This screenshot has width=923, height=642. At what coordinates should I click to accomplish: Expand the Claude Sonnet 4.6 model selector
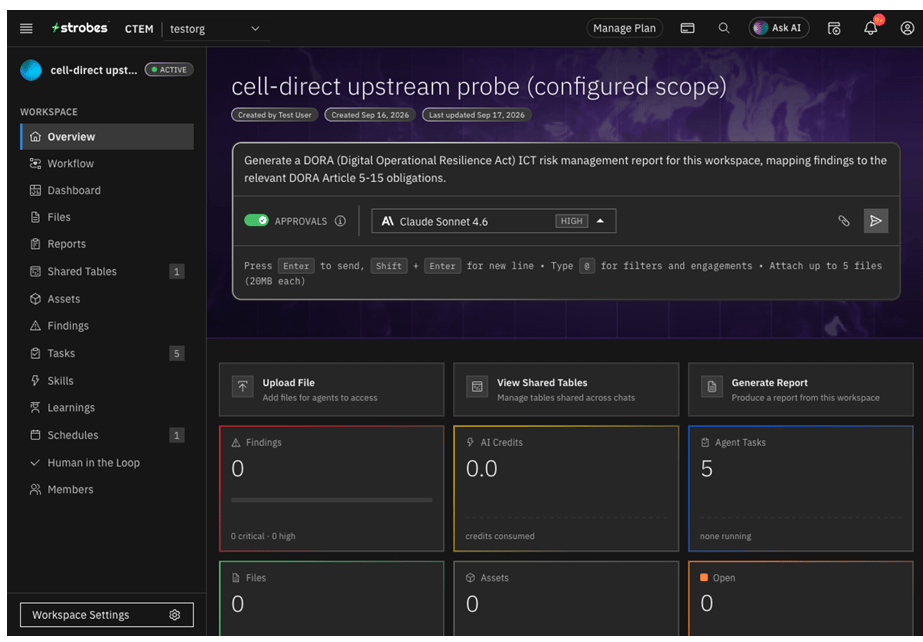[x=493, y=221]
